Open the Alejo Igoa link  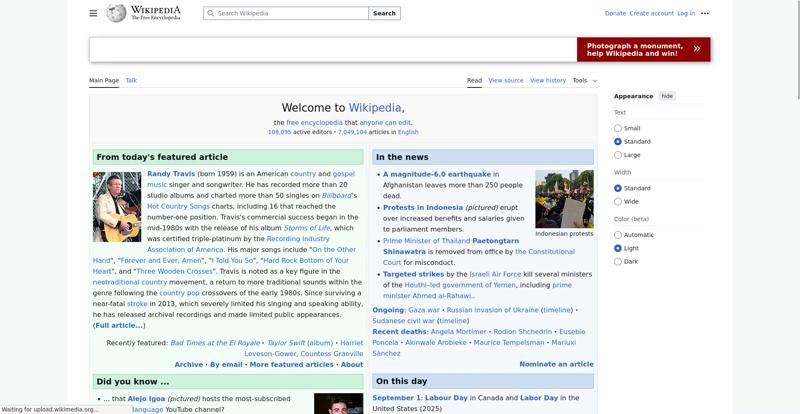(146, 399)
